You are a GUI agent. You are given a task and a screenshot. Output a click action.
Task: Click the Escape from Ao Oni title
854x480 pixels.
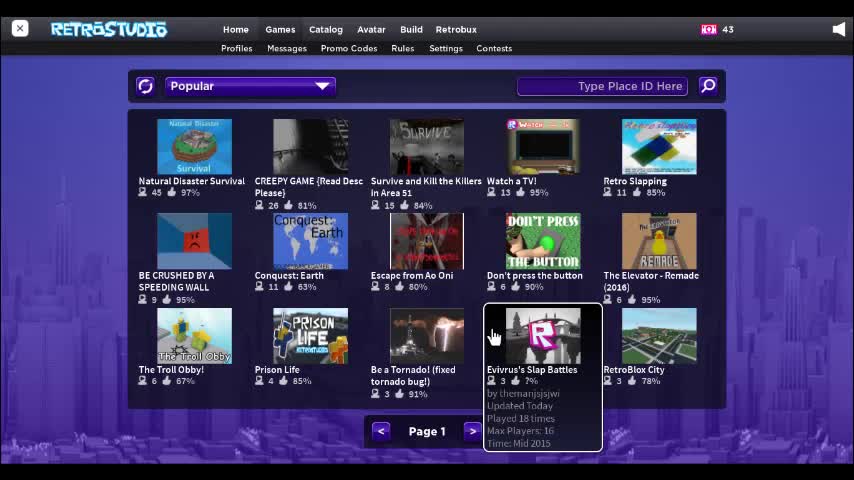[x=412, y=276]
